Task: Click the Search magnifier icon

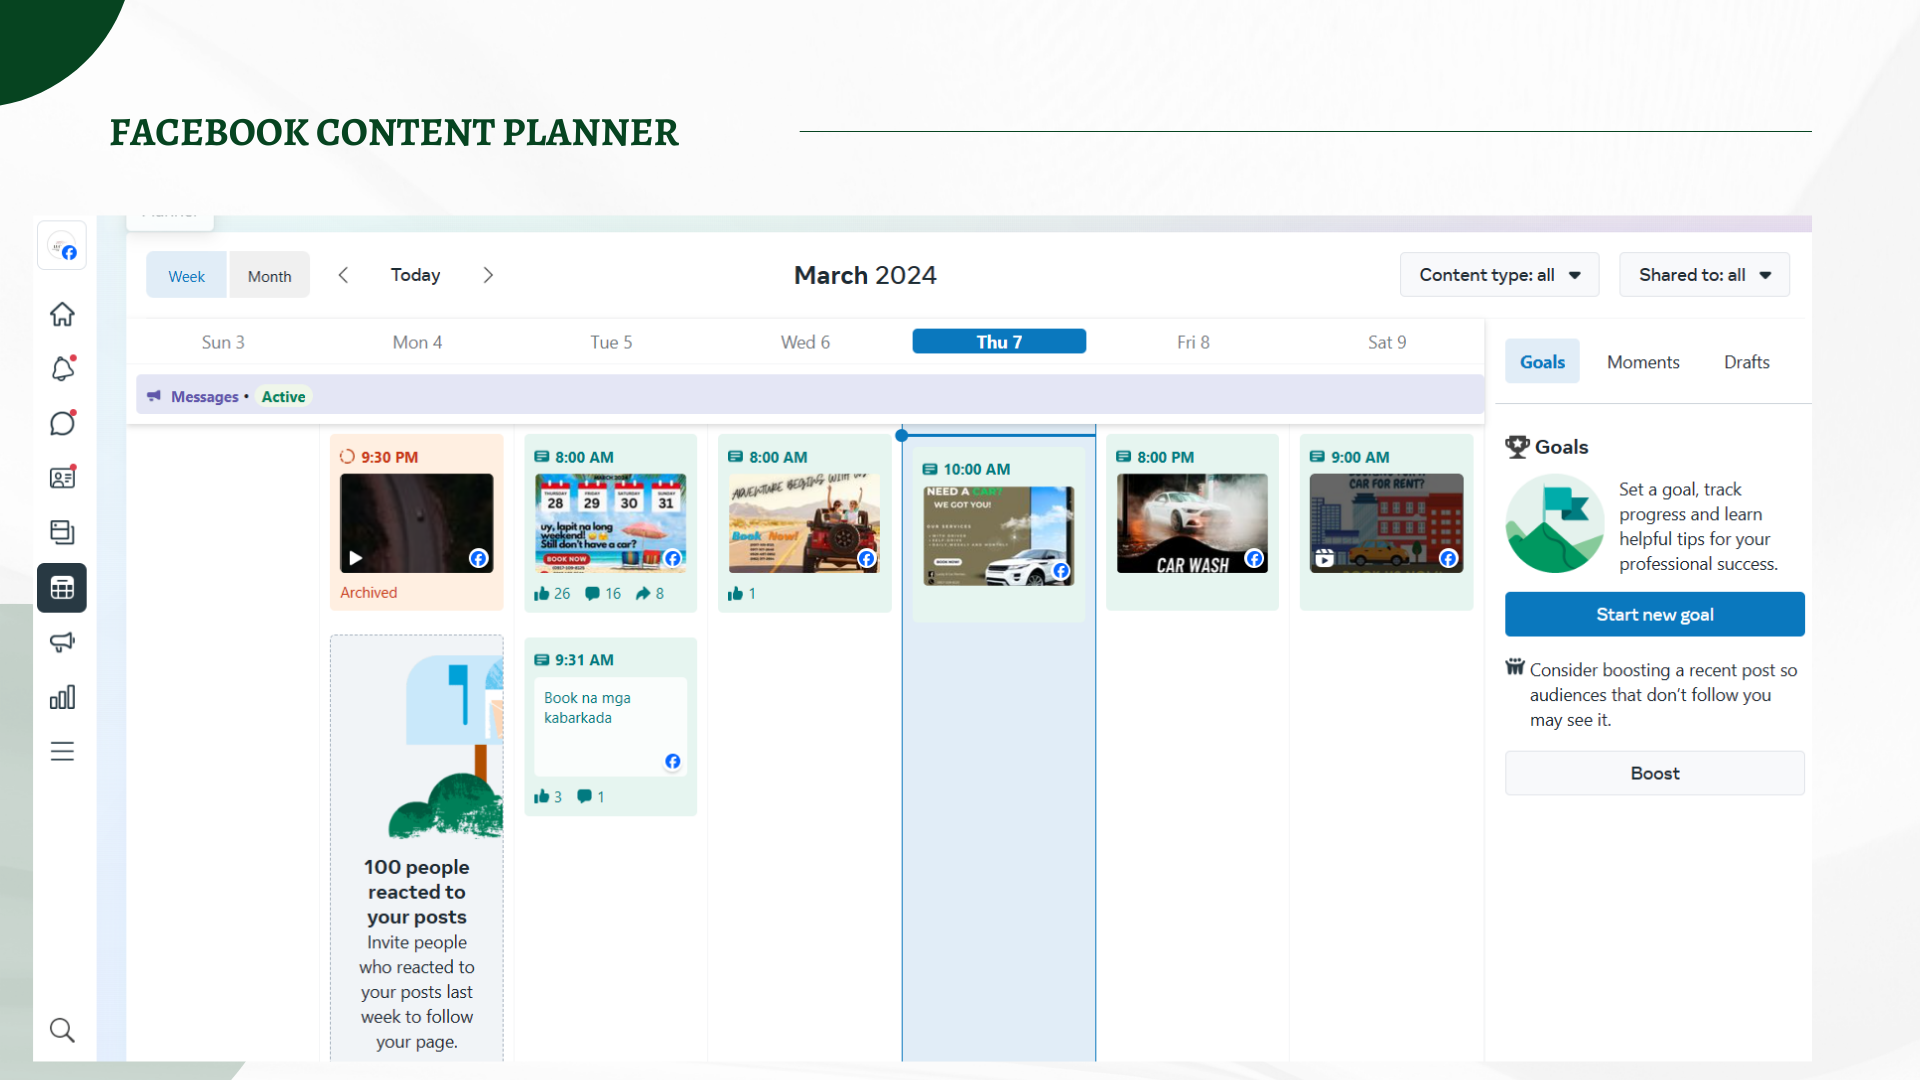Action: point(62,1030)
